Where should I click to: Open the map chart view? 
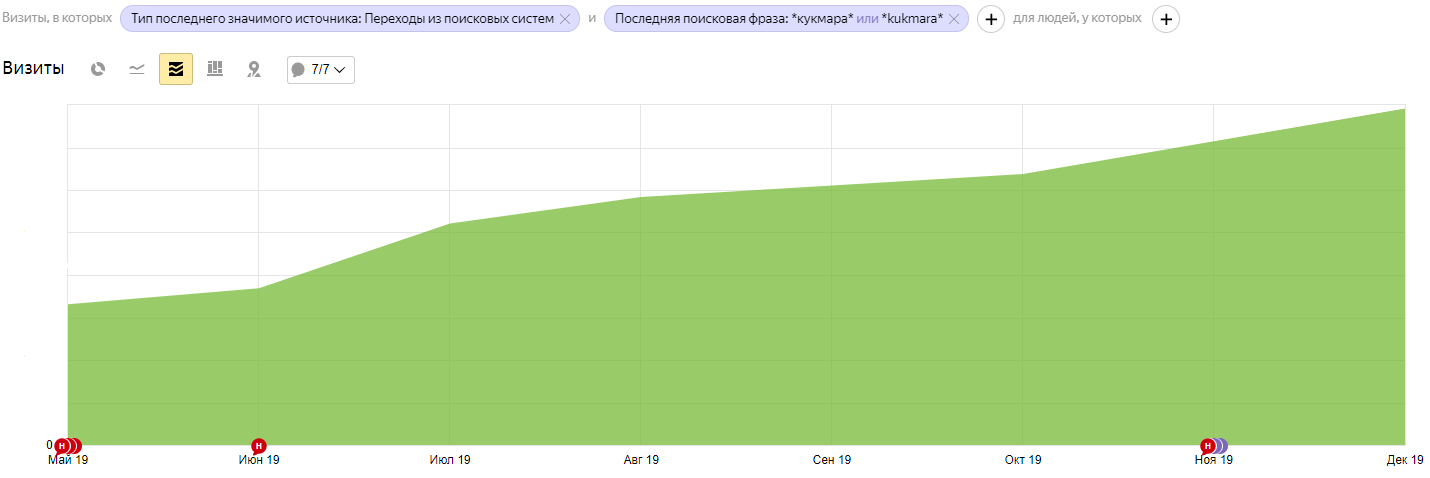254,69
